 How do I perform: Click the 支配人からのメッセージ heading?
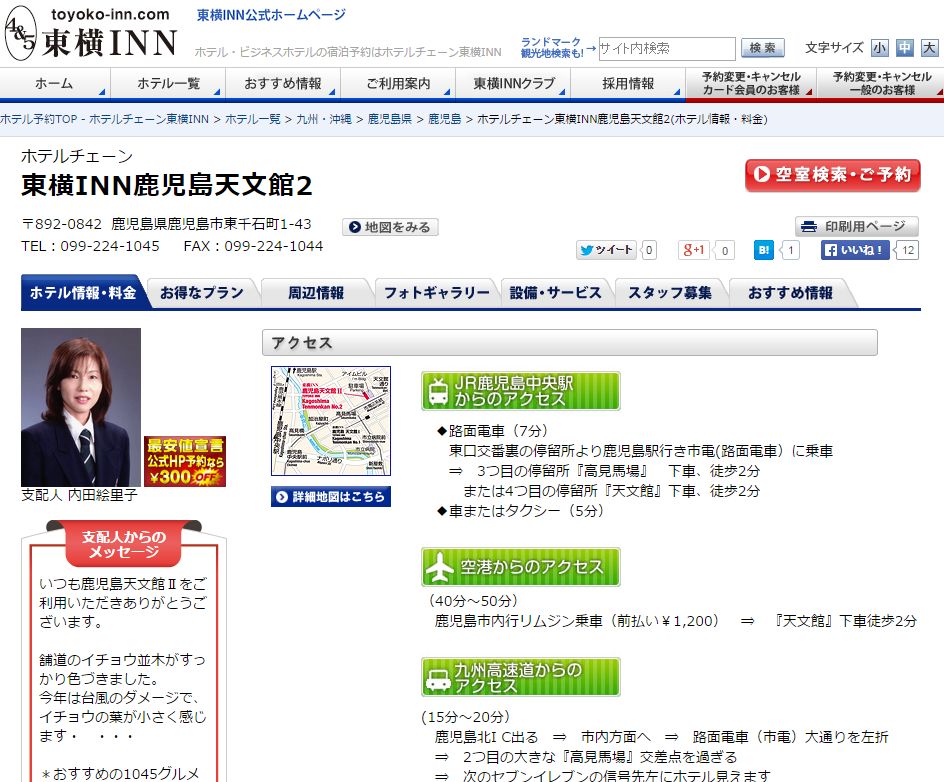tap(123, 544)
